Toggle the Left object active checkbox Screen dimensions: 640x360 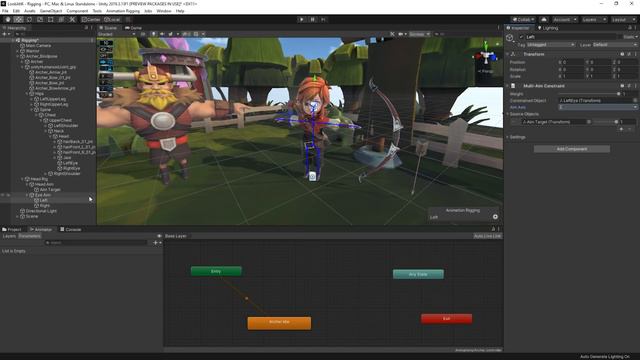[521, 37]
